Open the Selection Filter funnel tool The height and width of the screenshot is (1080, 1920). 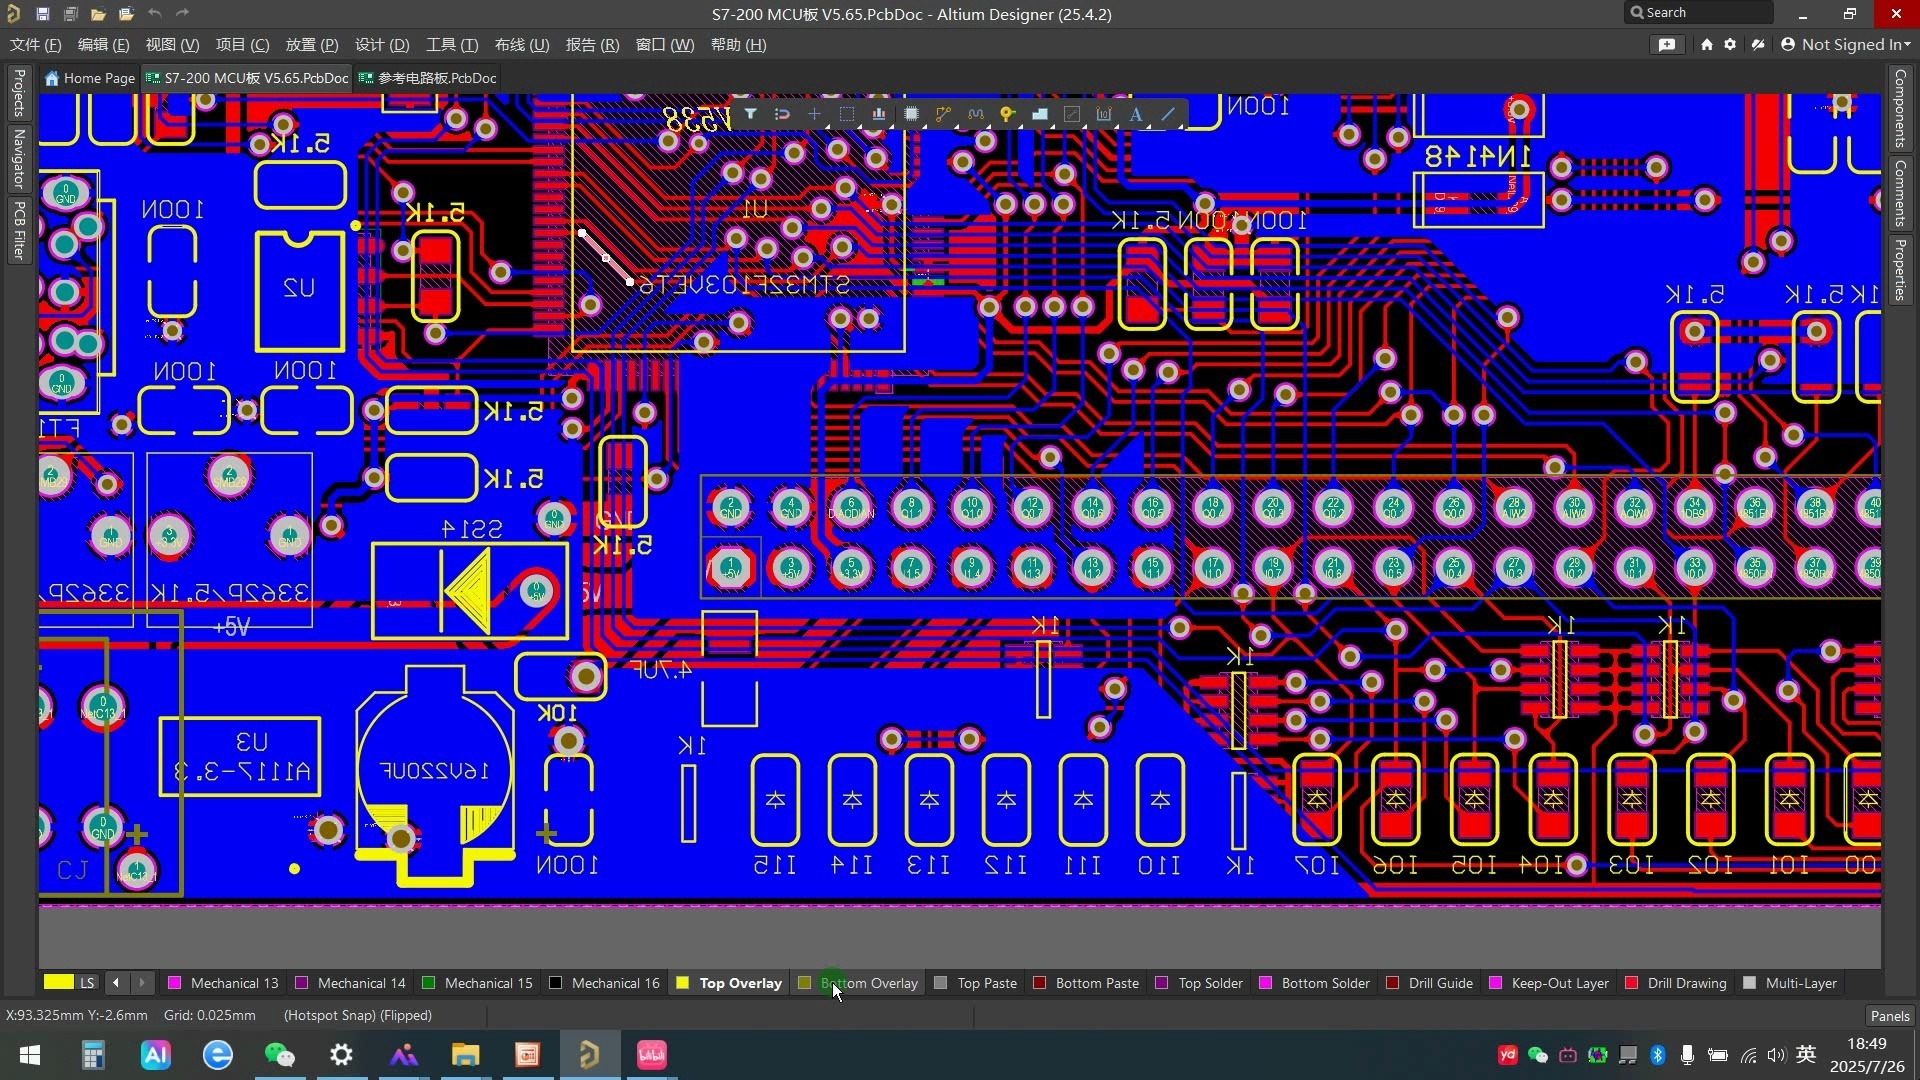[750, 114]
